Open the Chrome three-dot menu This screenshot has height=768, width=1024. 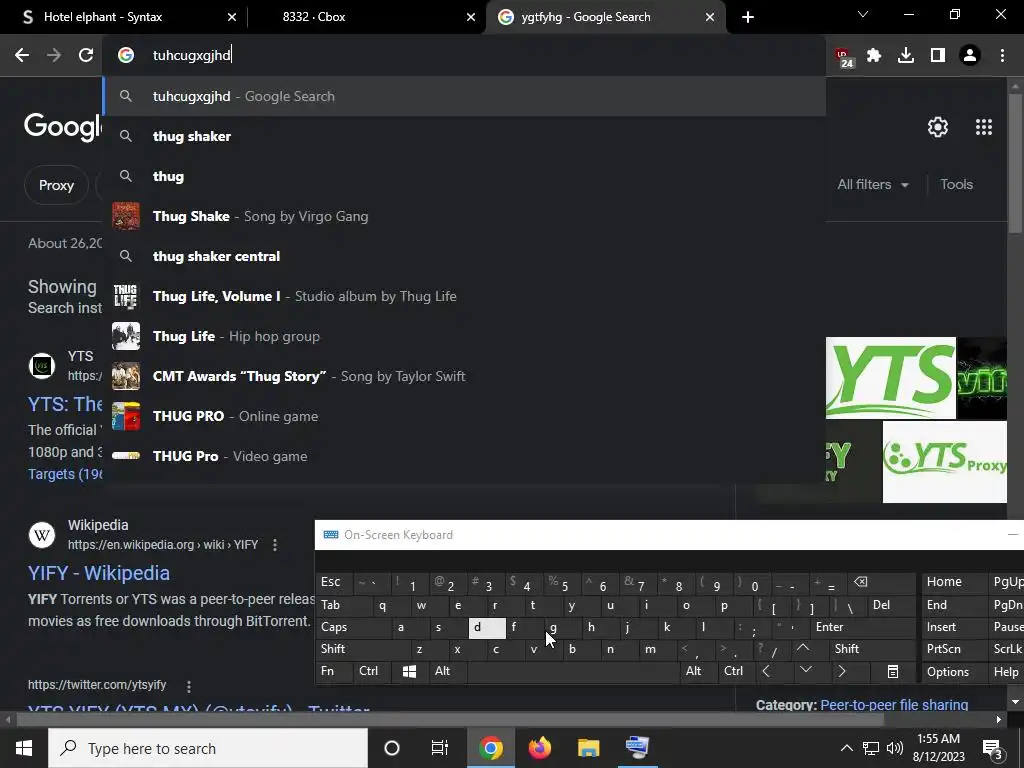1002,56
